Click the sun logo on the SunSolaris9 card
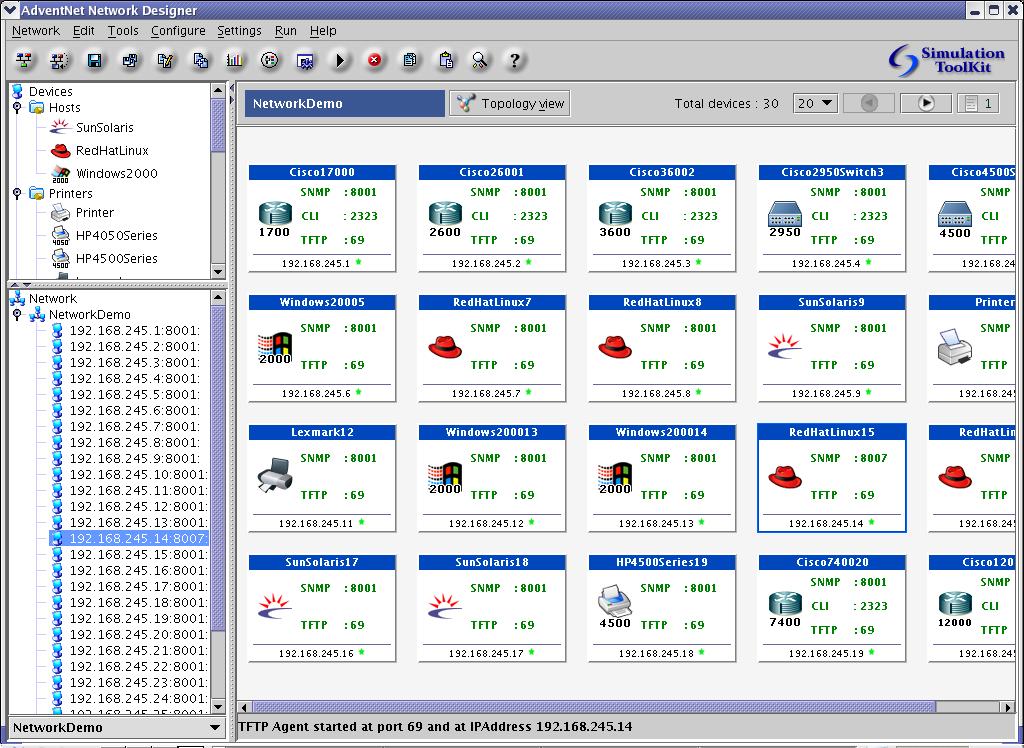The width and height of the screenshot is (1024, 748). tap(785, 347)
